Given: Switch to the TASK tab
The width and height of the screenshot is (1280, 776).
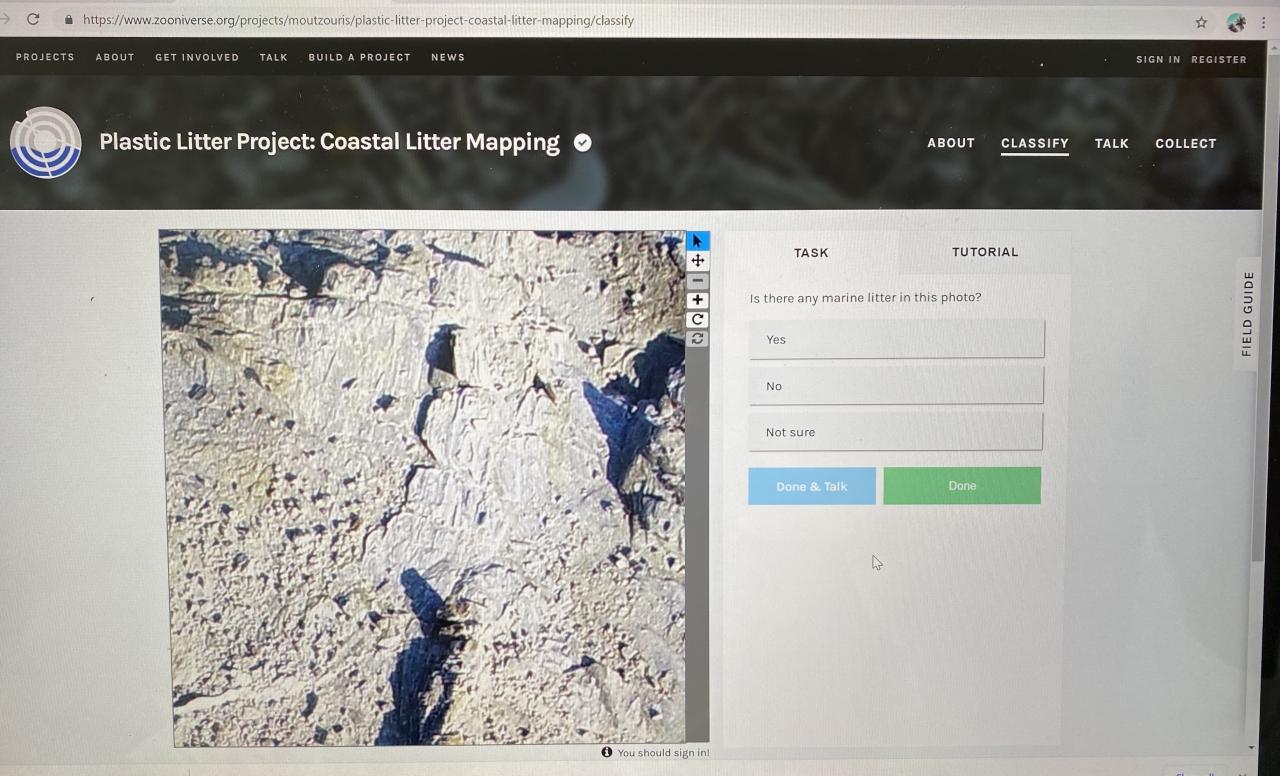Looking at the screenshot, I should (x=811, y=253).
